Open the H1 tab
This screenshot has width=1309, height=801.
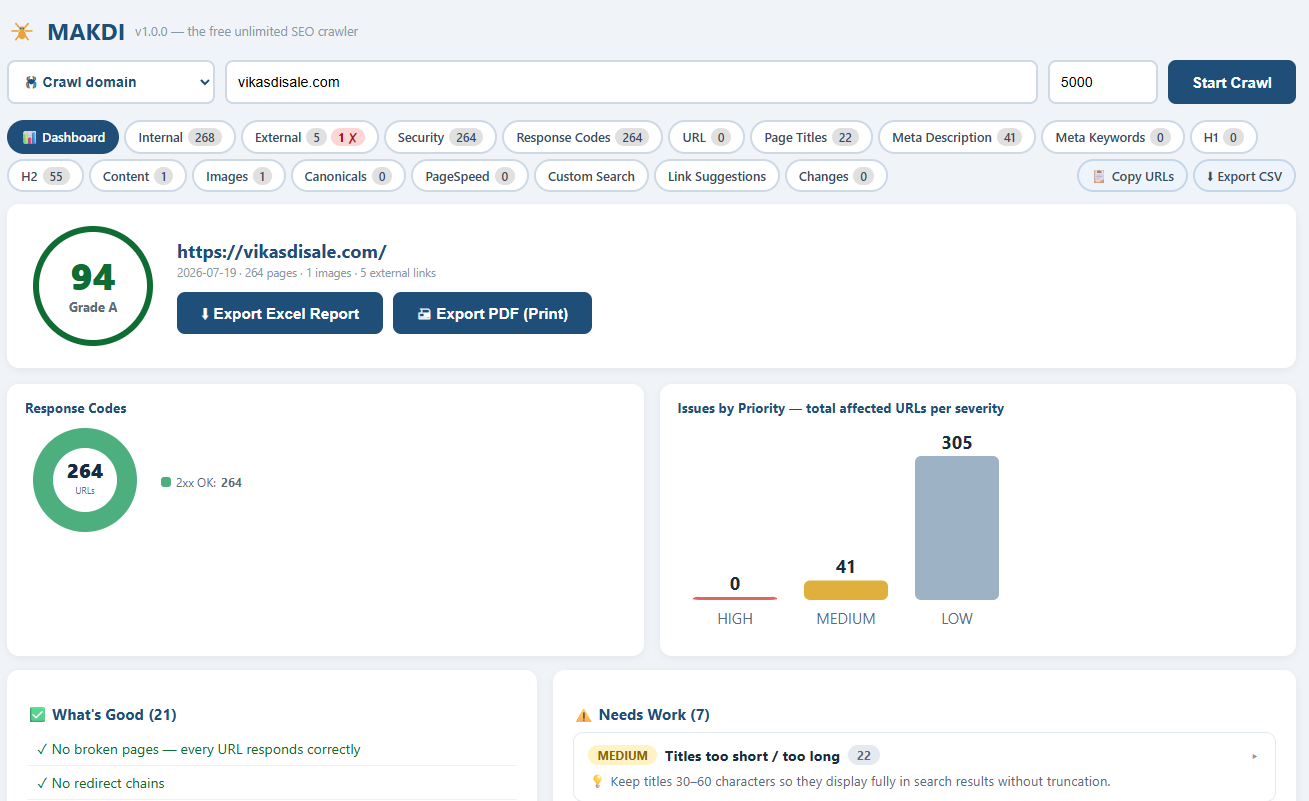click(1223, 137)
